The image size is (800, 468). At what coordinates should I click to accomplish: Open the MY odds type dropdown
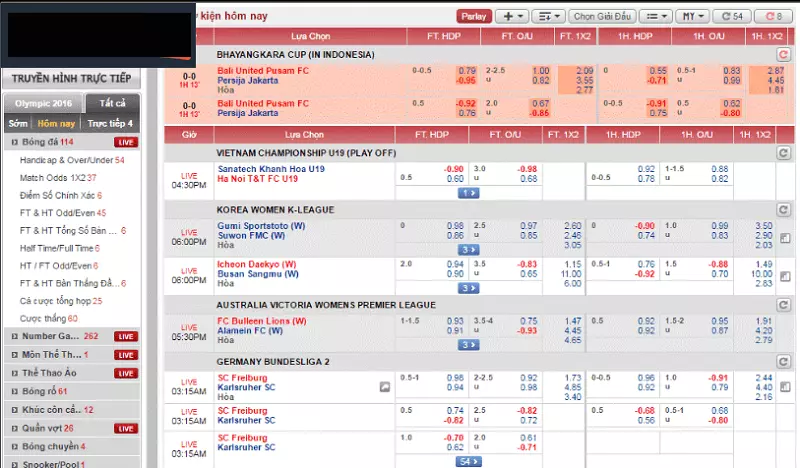click(690, 16)
